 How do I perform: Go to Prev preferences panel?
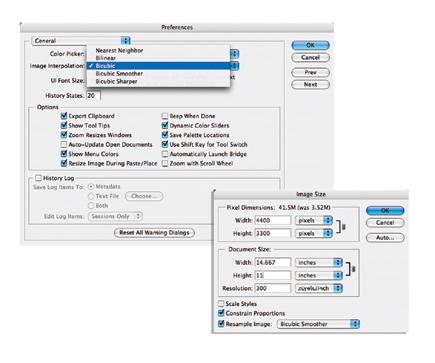point(310,72)
